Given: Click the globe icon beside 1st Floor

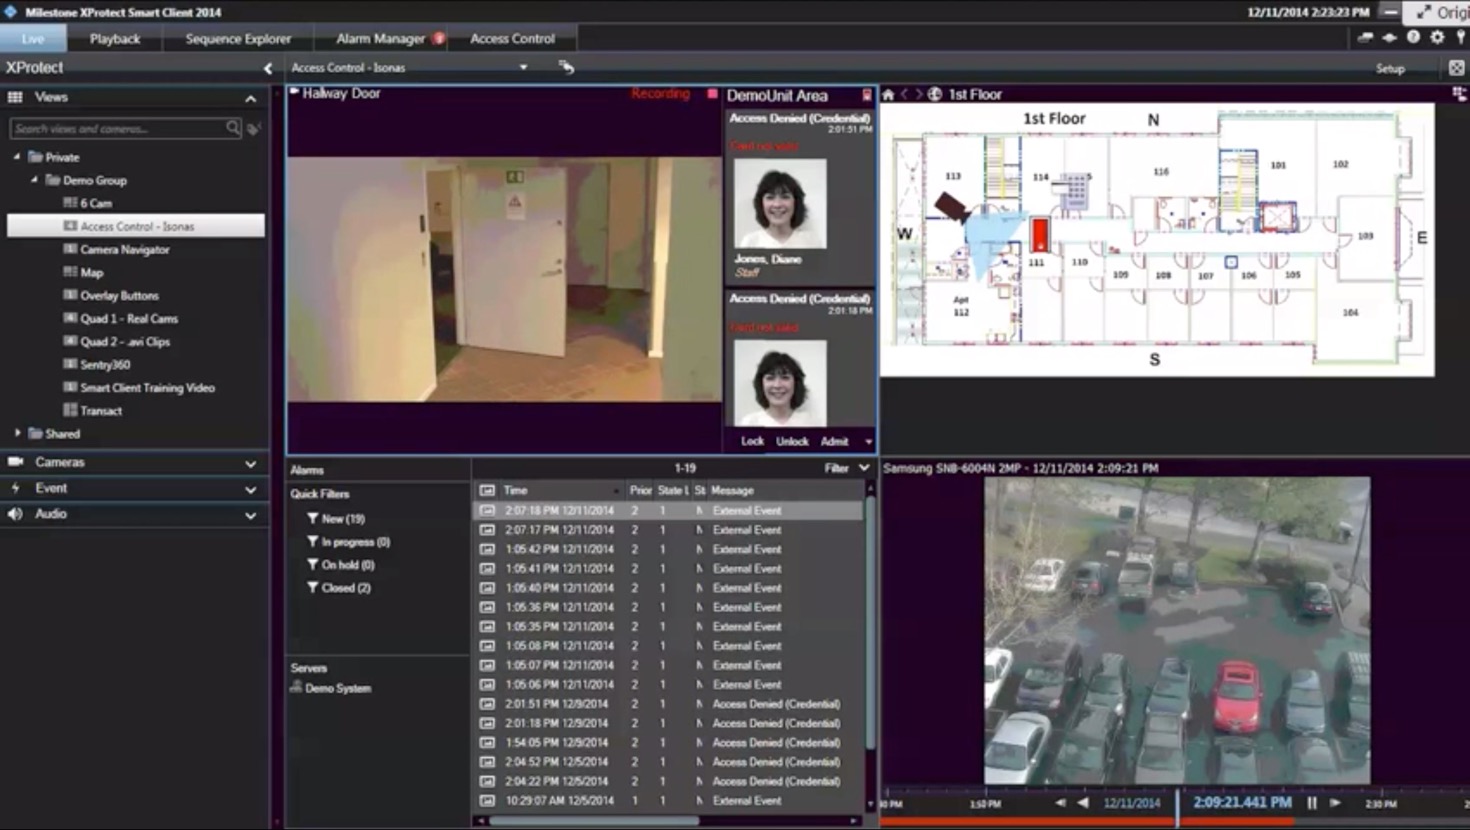Looking at the screenshot, I should coord(935,94).
